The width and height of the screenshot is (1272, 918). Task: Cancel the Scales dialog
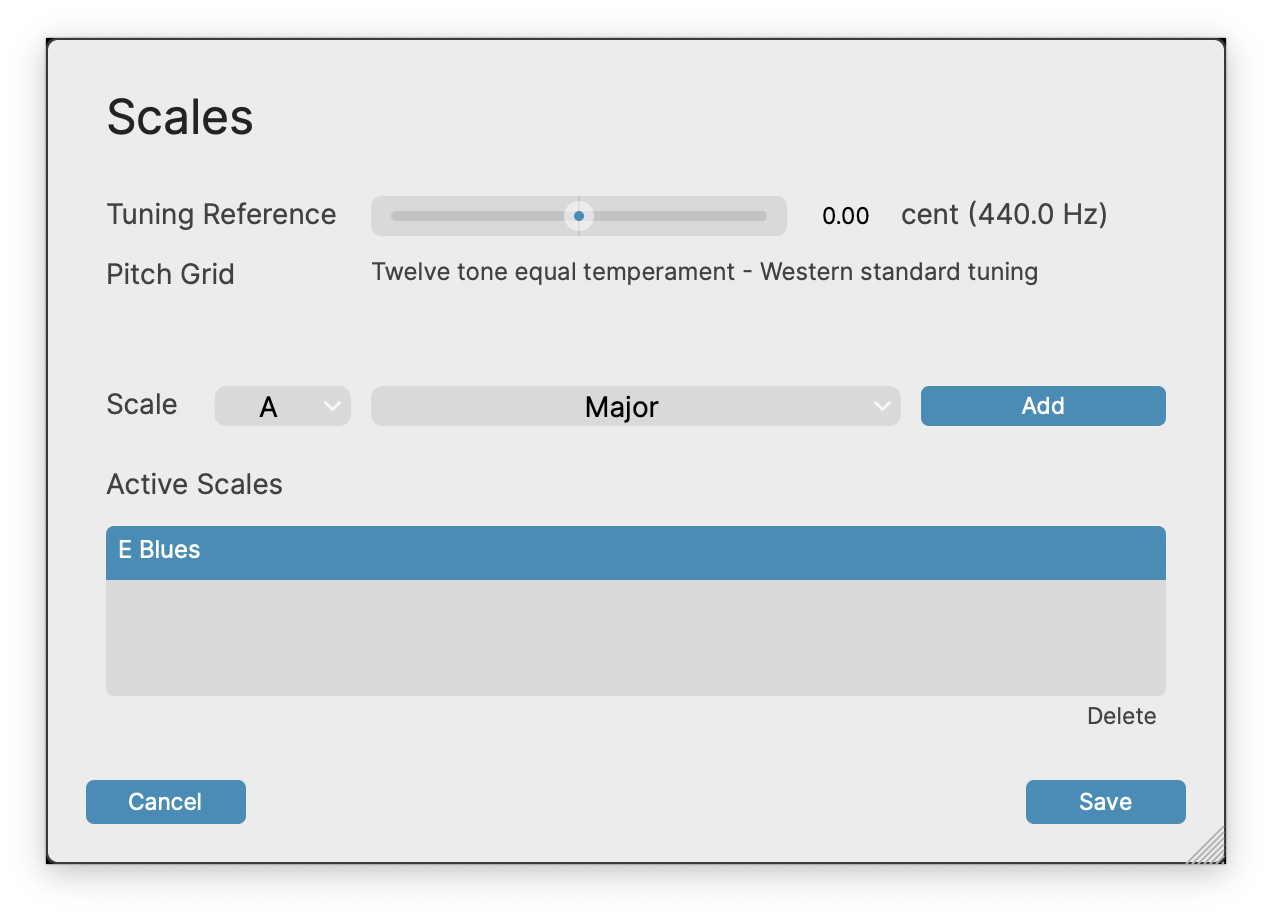(x=166, y=802)
